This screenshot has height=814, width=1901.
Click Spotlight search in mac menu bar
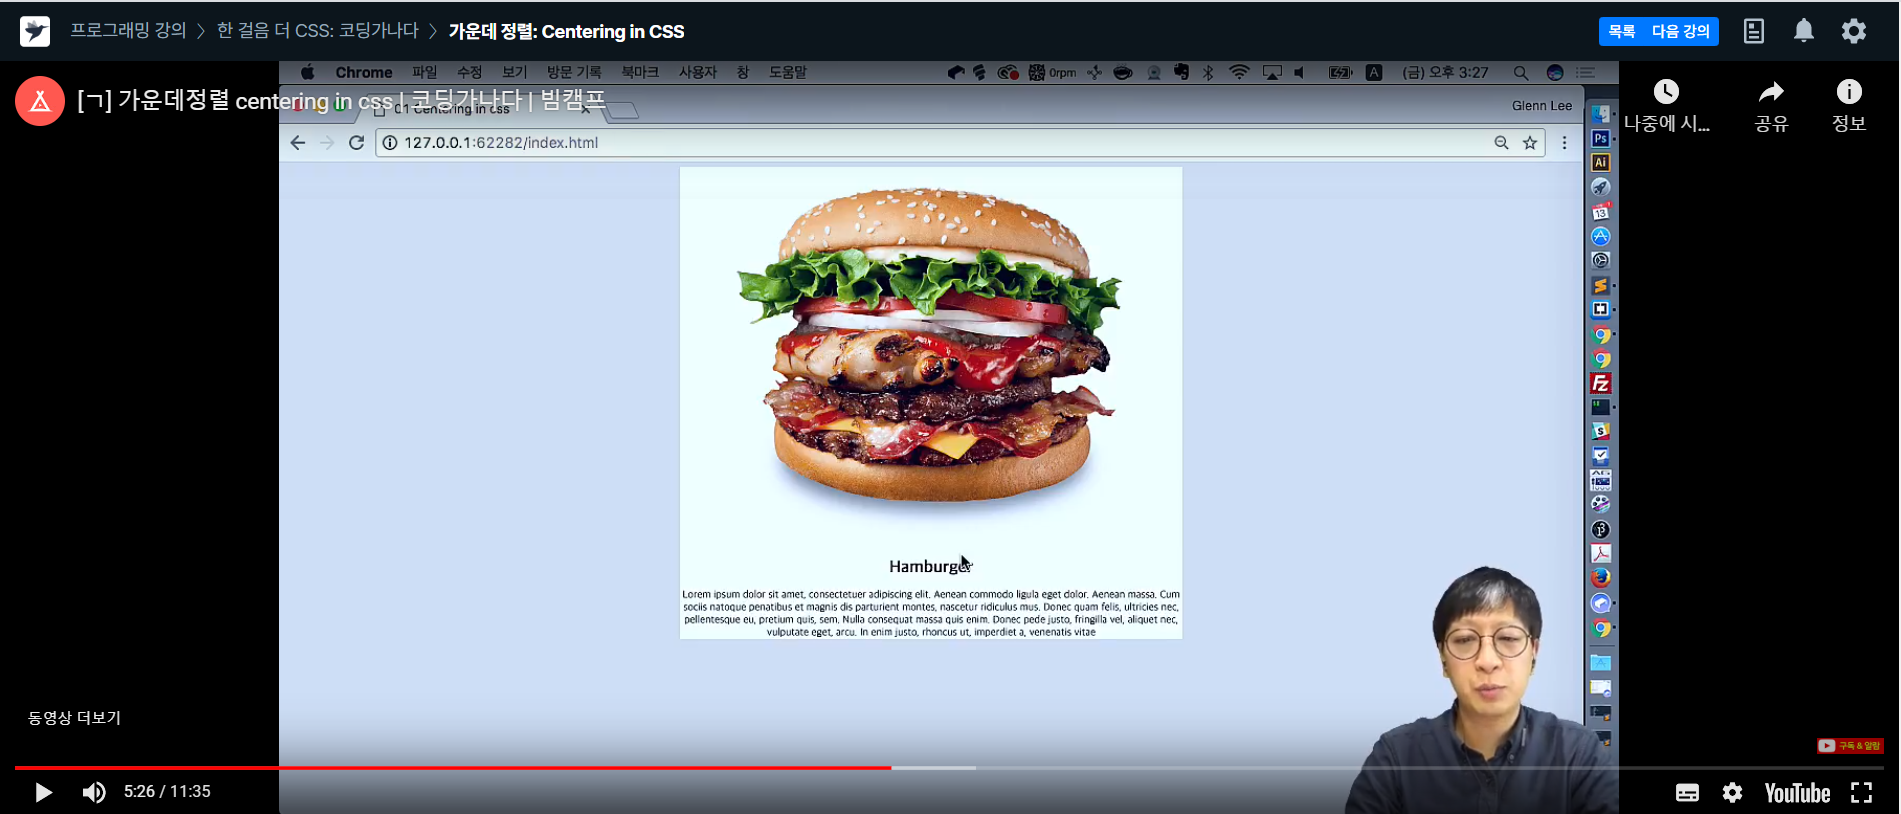pyautogui.click(x=1520, y=72)
